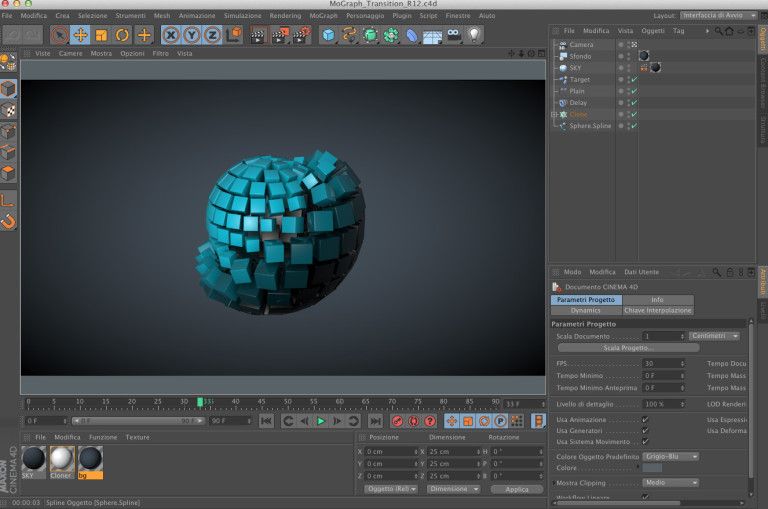Select the Move tool in top toolbar
Screen dimensions: 768x509
pos(81,35)
